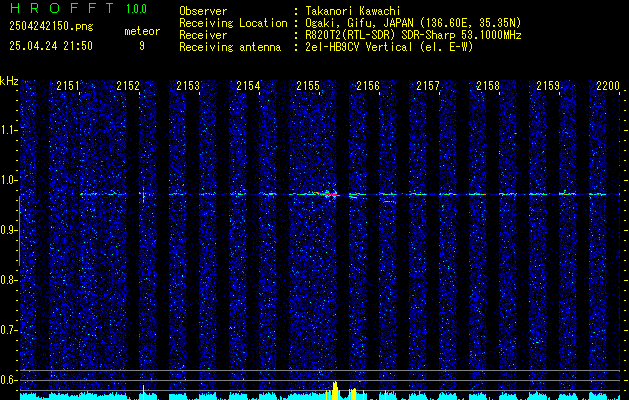
Task: Click the receiving location Ogaki, Gifu, JAPAN
Action: [413, 23]
